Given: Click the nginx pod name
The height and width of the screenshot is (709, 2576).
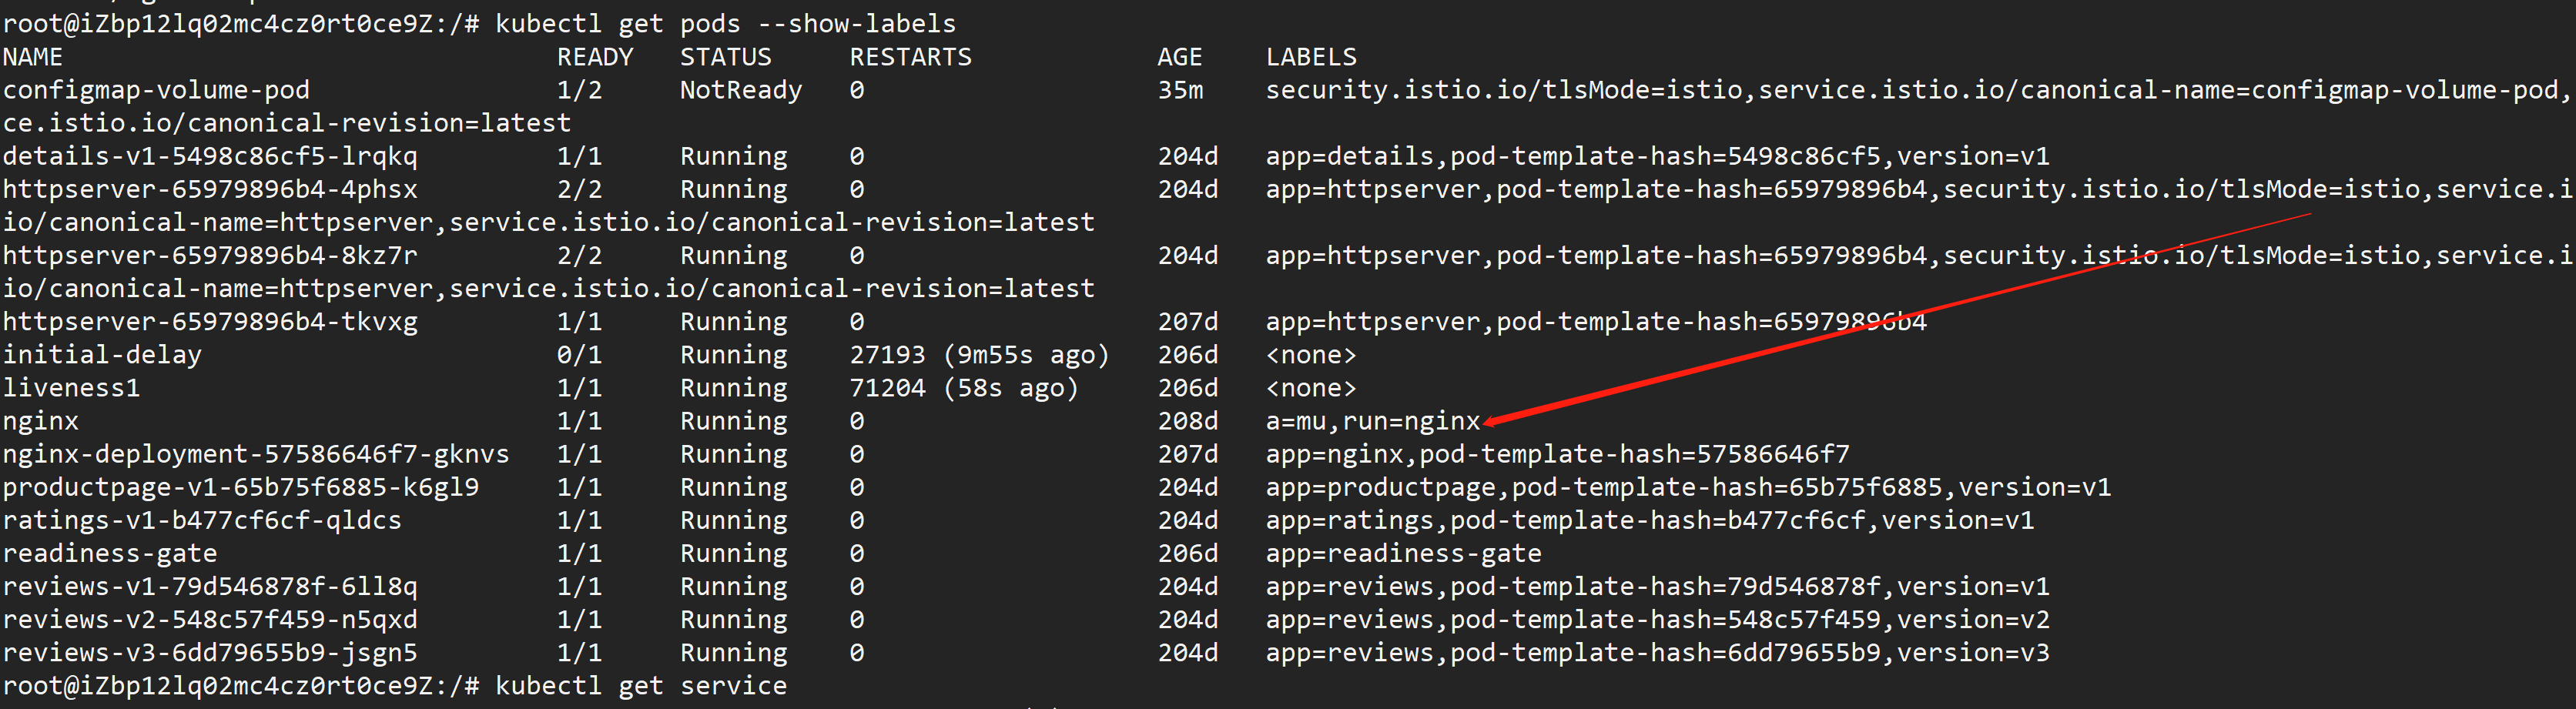Looking at the screenshot, I should tap(40, 421).
